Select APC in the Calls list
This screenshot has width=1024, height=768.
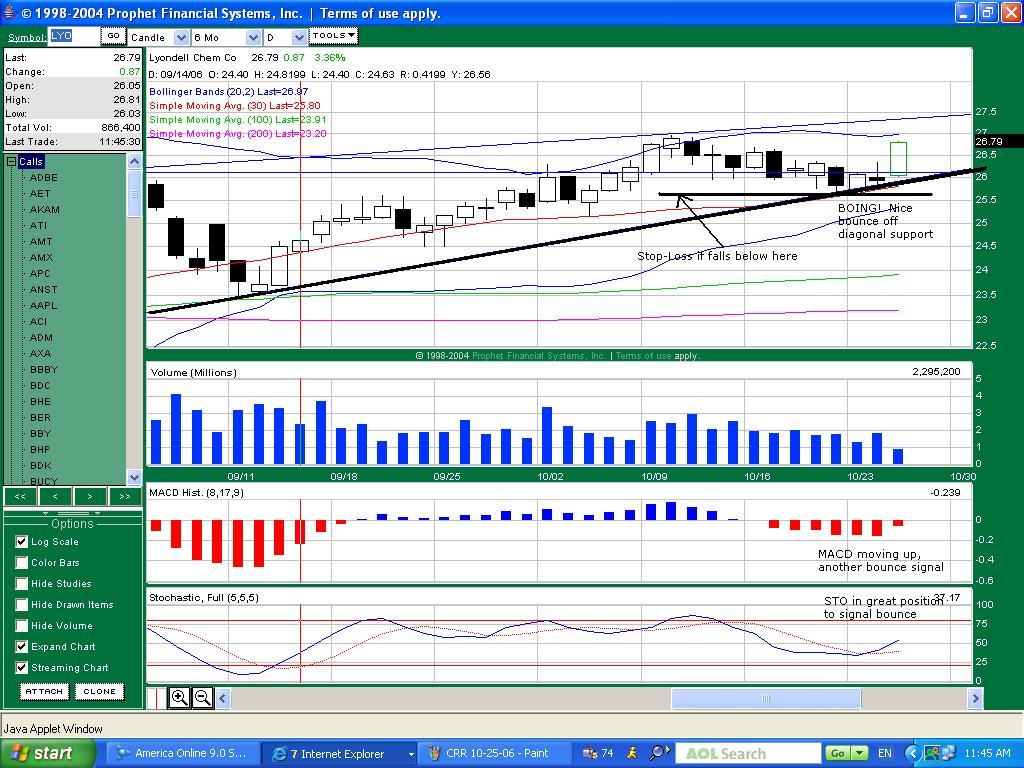point(40,274)
